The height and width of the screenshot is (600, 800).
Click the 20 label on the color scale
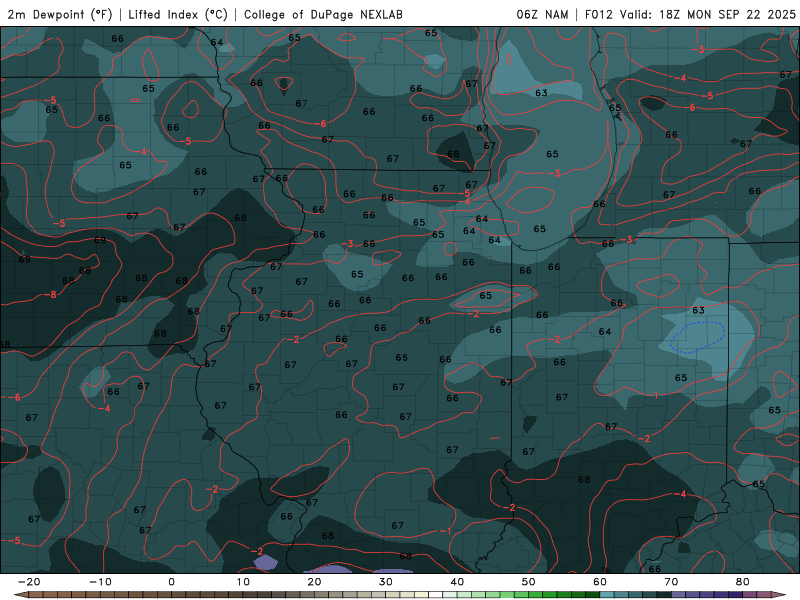point(314,582)
